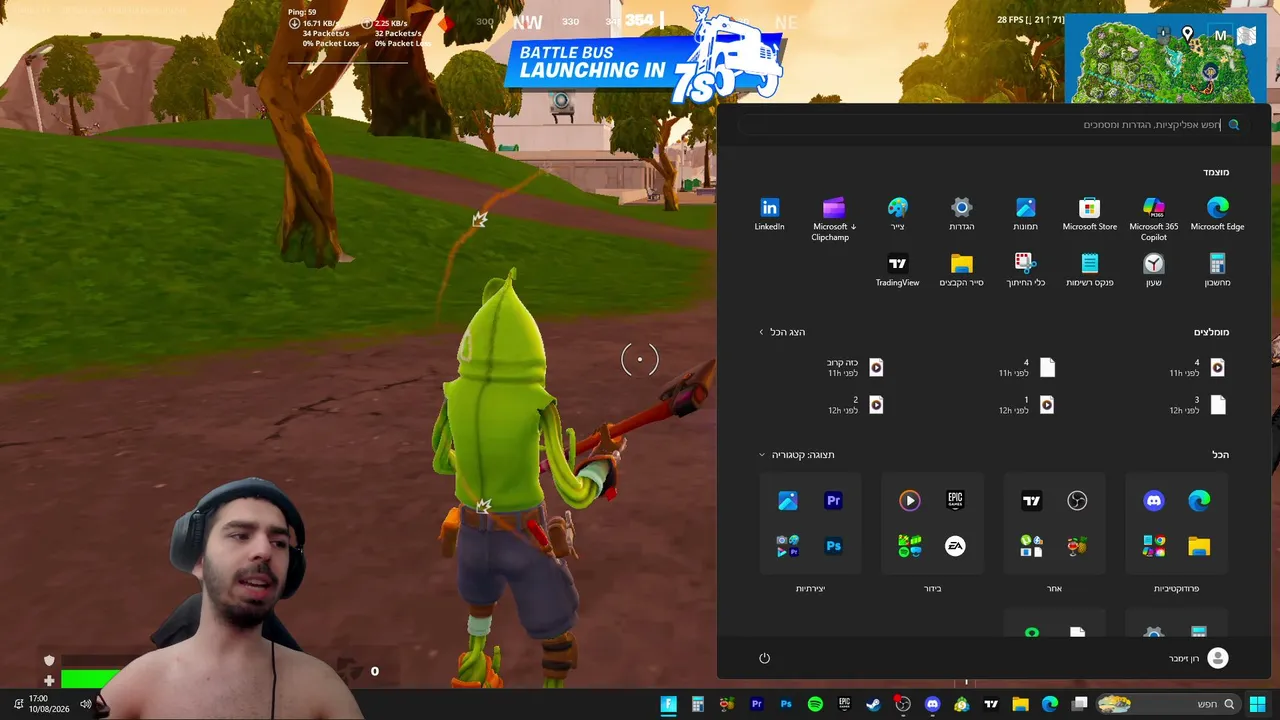Open Discord in the פרודוקטיביות category
1280x720 pixels.
[1154, 501]
